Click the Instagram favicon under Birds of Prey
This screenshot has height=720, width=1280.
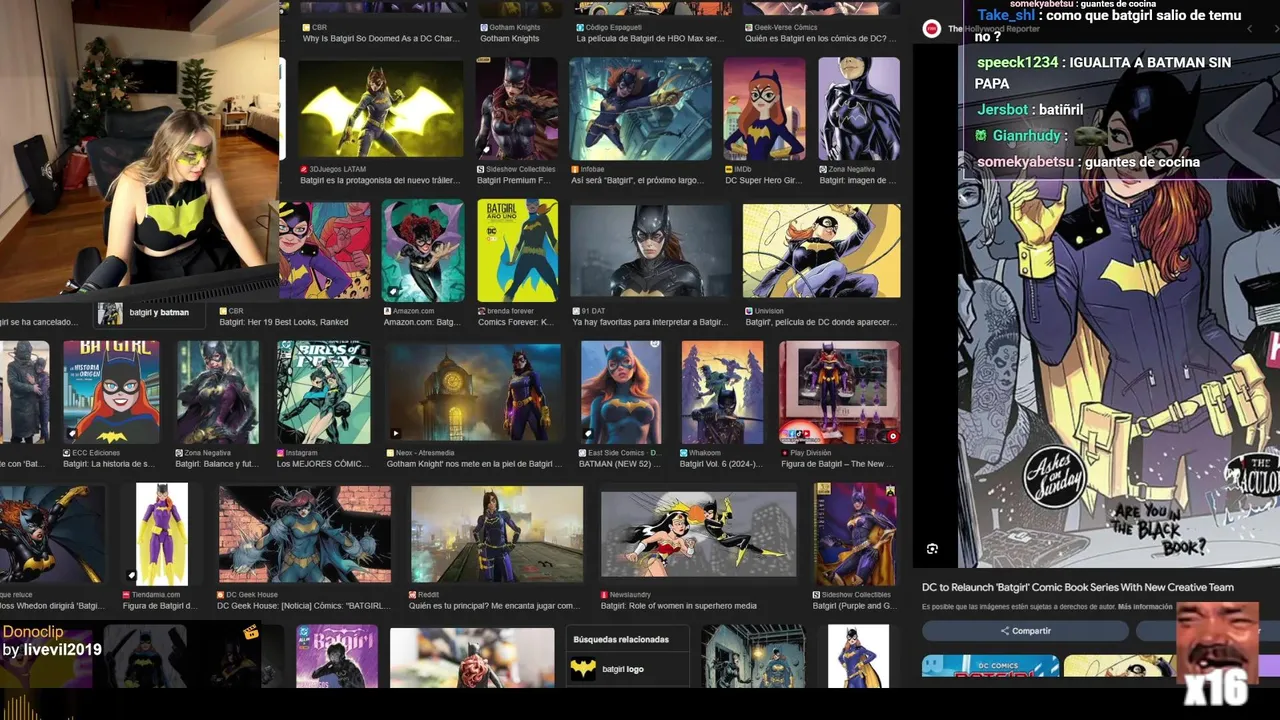tap(280, 453)
